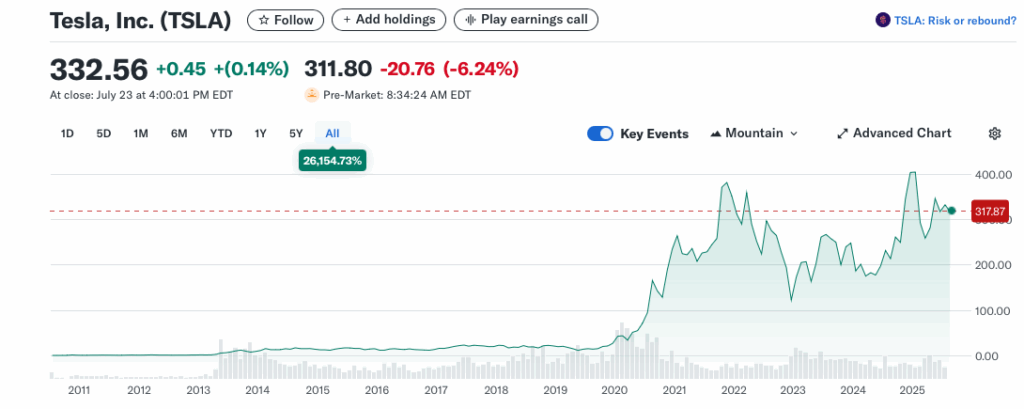Select the 5Y time range
Image resolution: width=1024 pixels, height=409 pixels.
tap(296, 133)
